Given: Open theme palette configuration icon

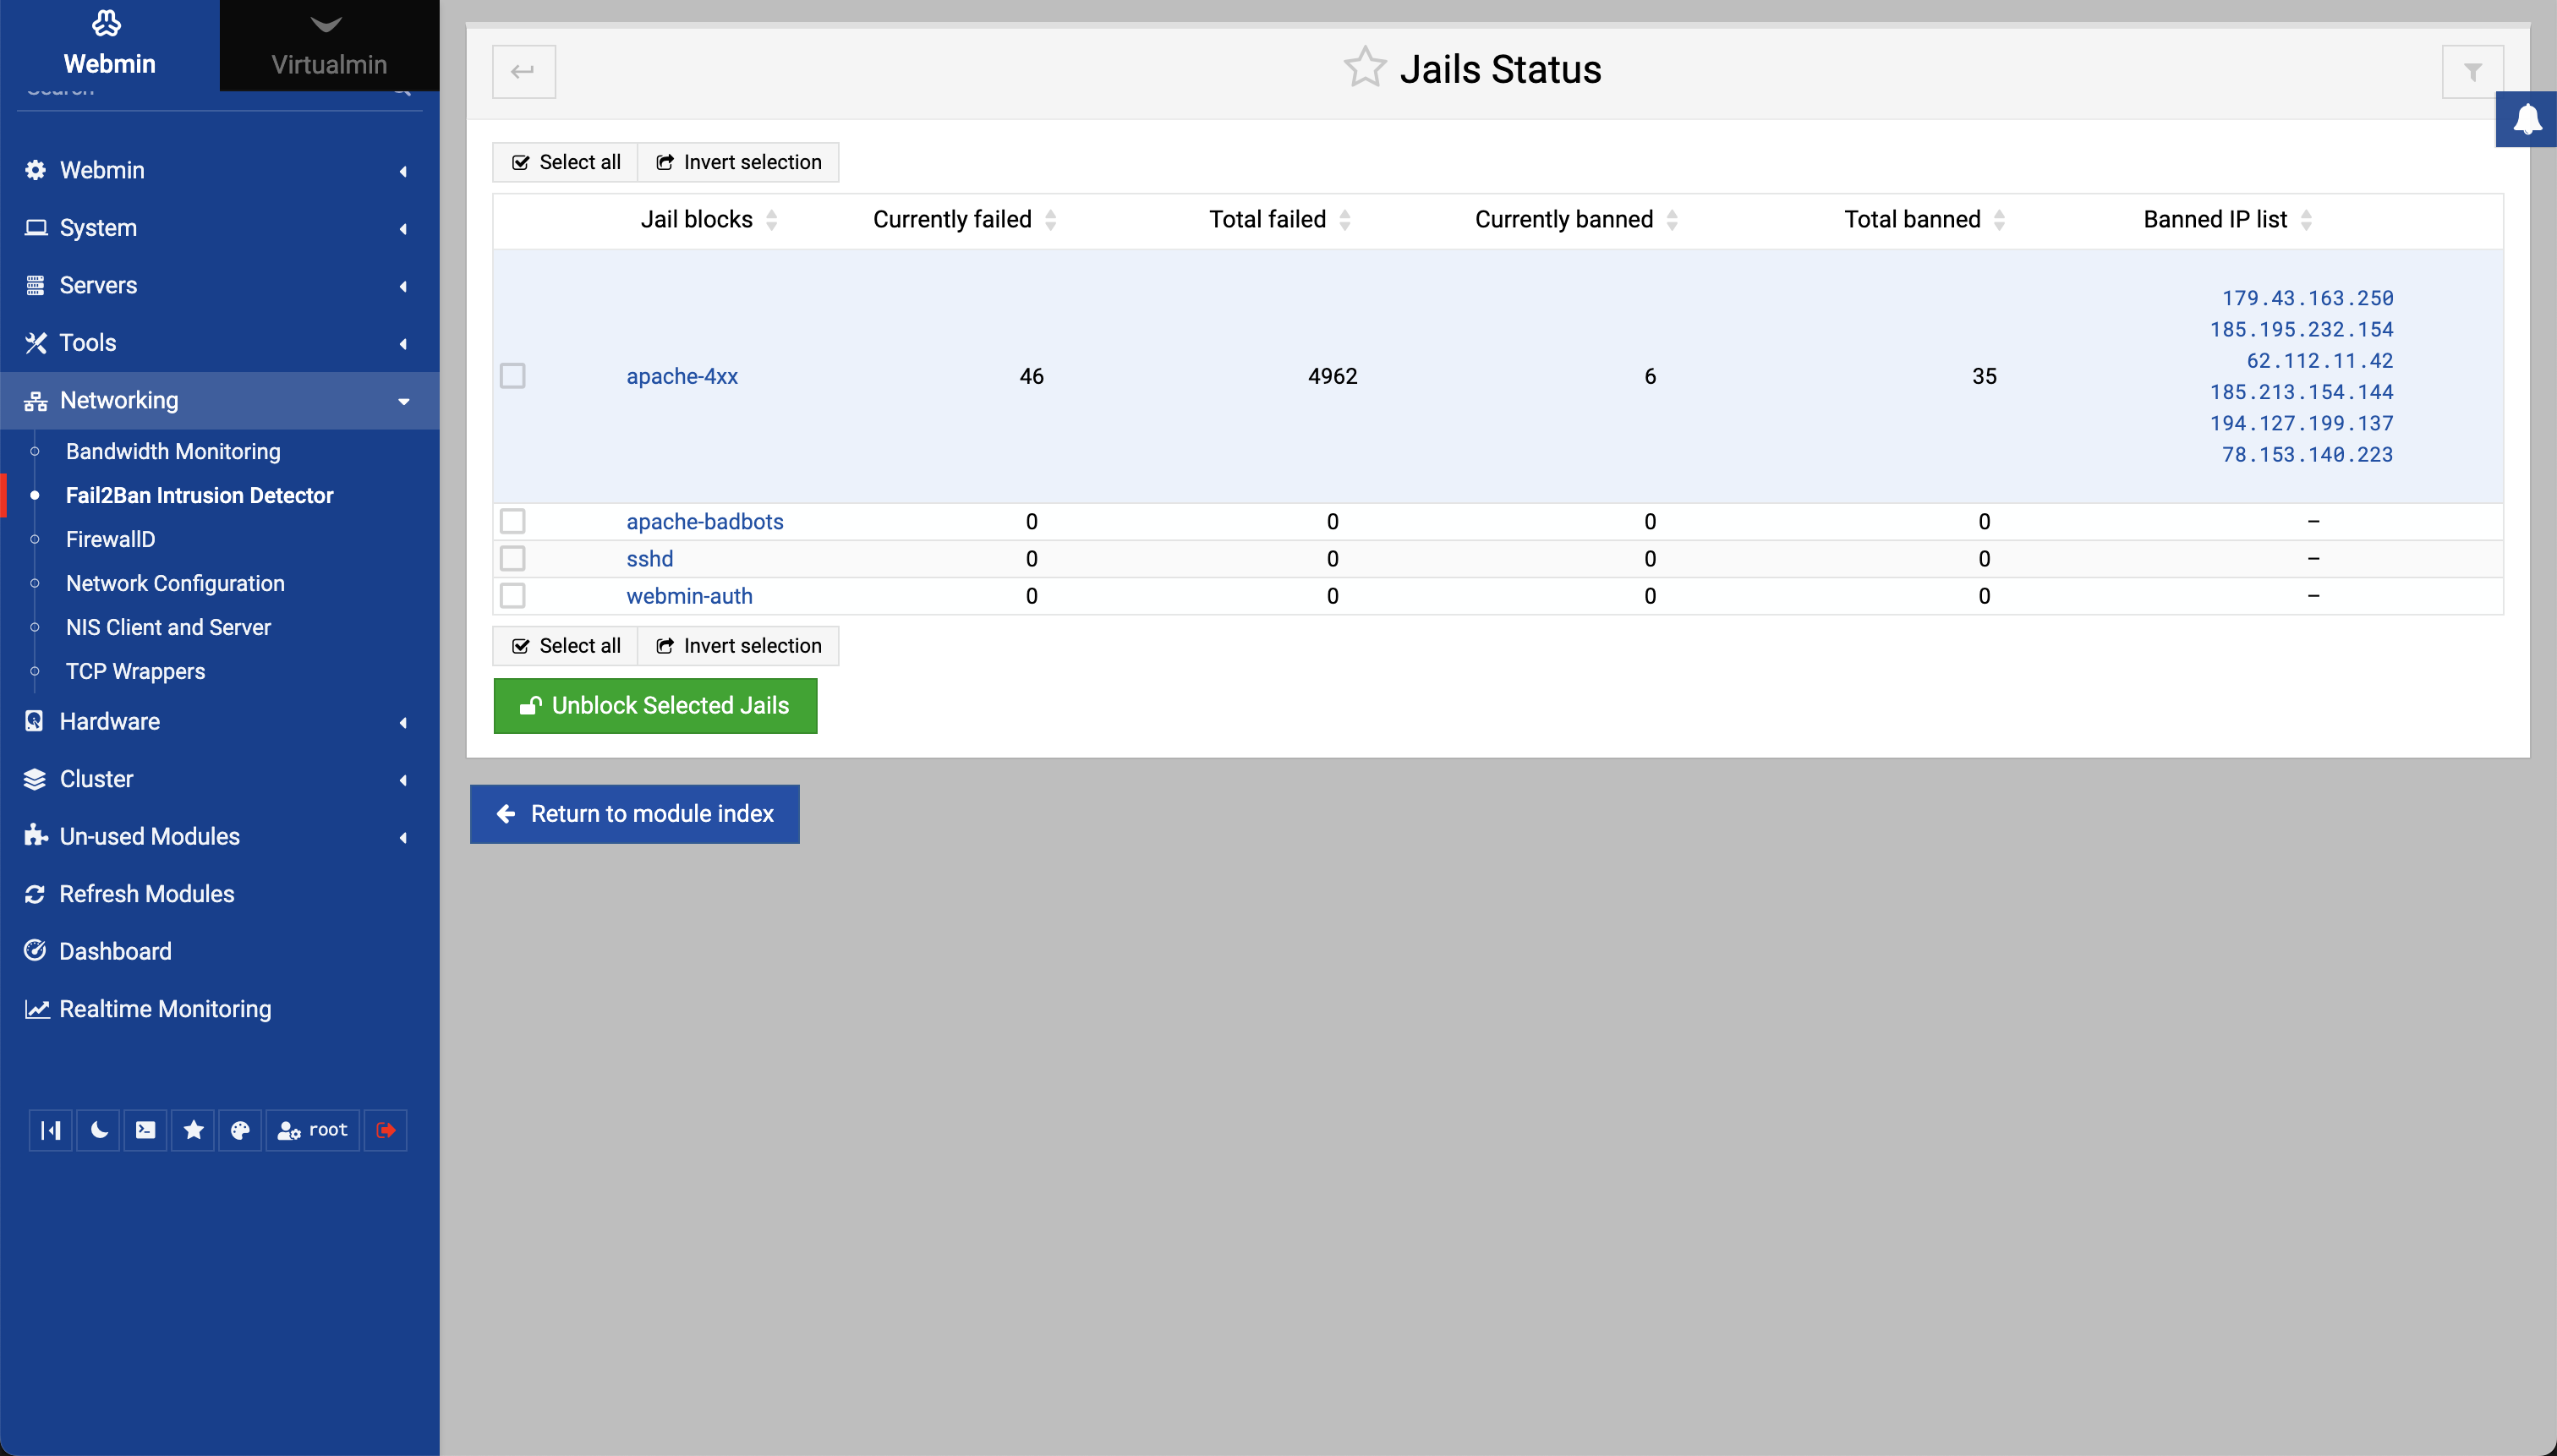Looking at the screenshot, I should click(x=240, y=1130).
